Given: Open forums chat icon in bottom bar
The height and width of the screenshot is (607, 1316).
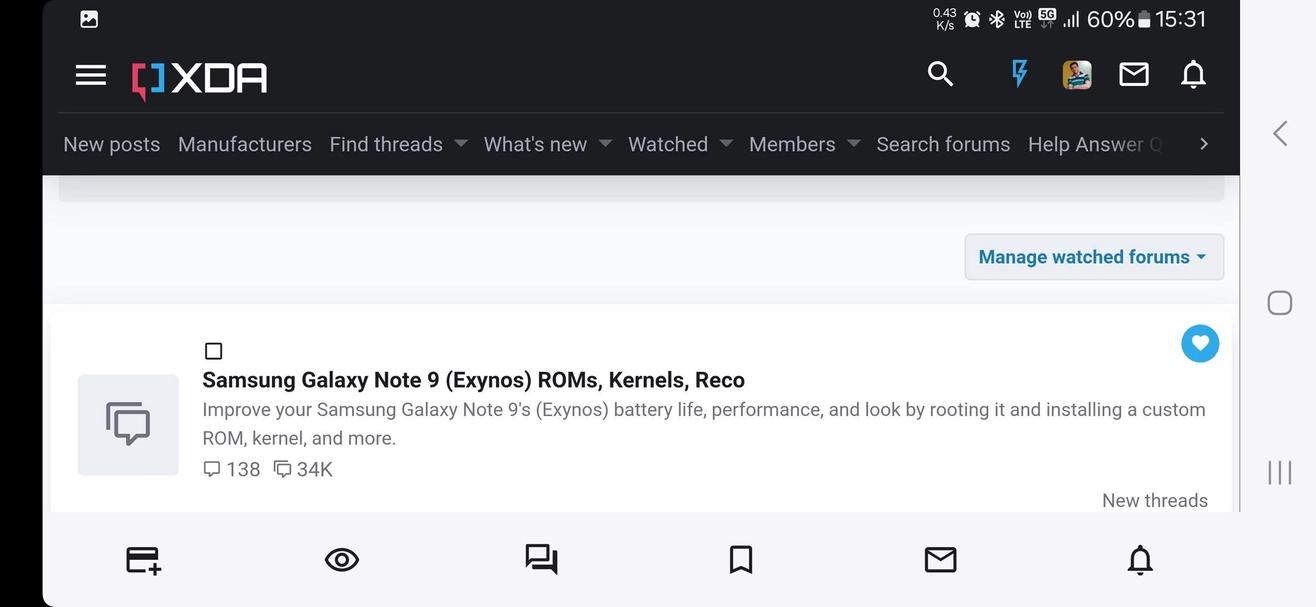Looking at the screenshot, I should click(x=541, y=559).
